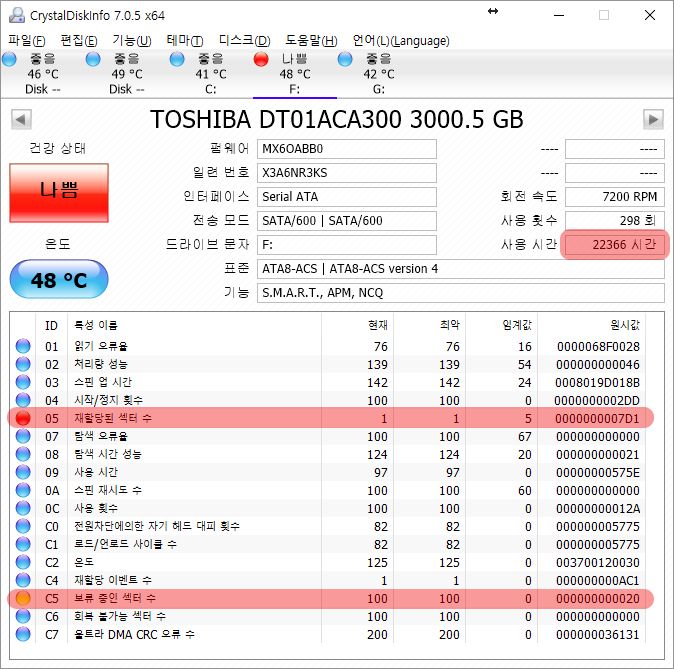Viewport: 674px width, 669px height.
Task: Click status icon of attribute 07 탐색 오류율
Action: tap(23, 436)
